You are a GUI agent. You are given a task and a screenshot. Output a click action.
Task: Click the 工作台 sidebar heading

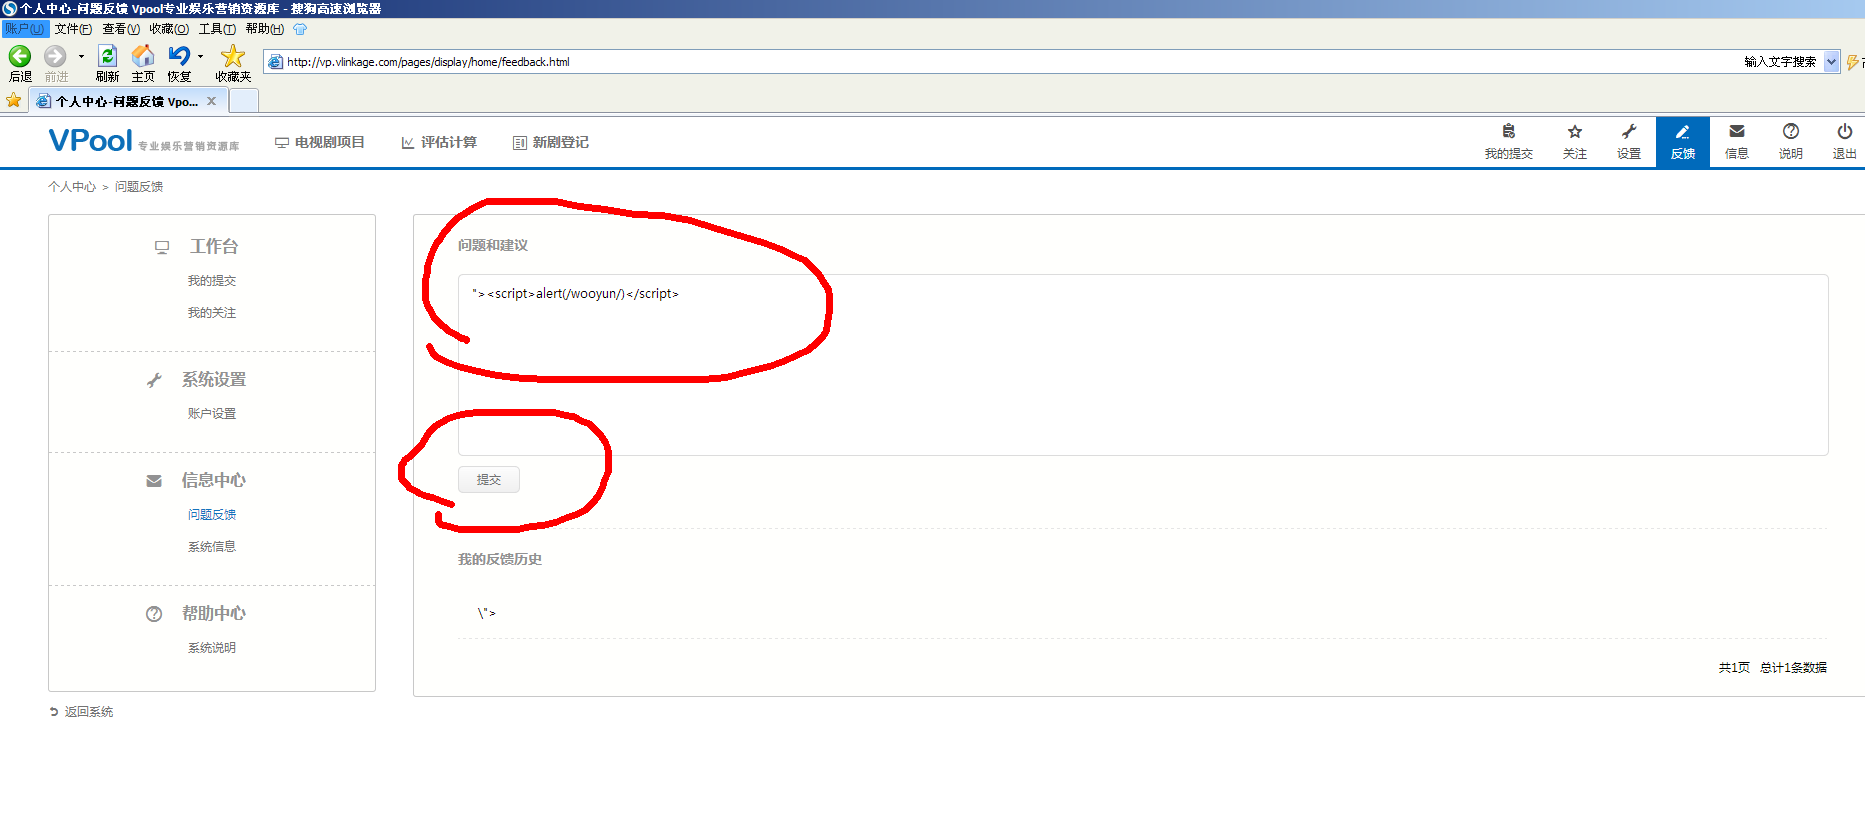click(214, 246)
